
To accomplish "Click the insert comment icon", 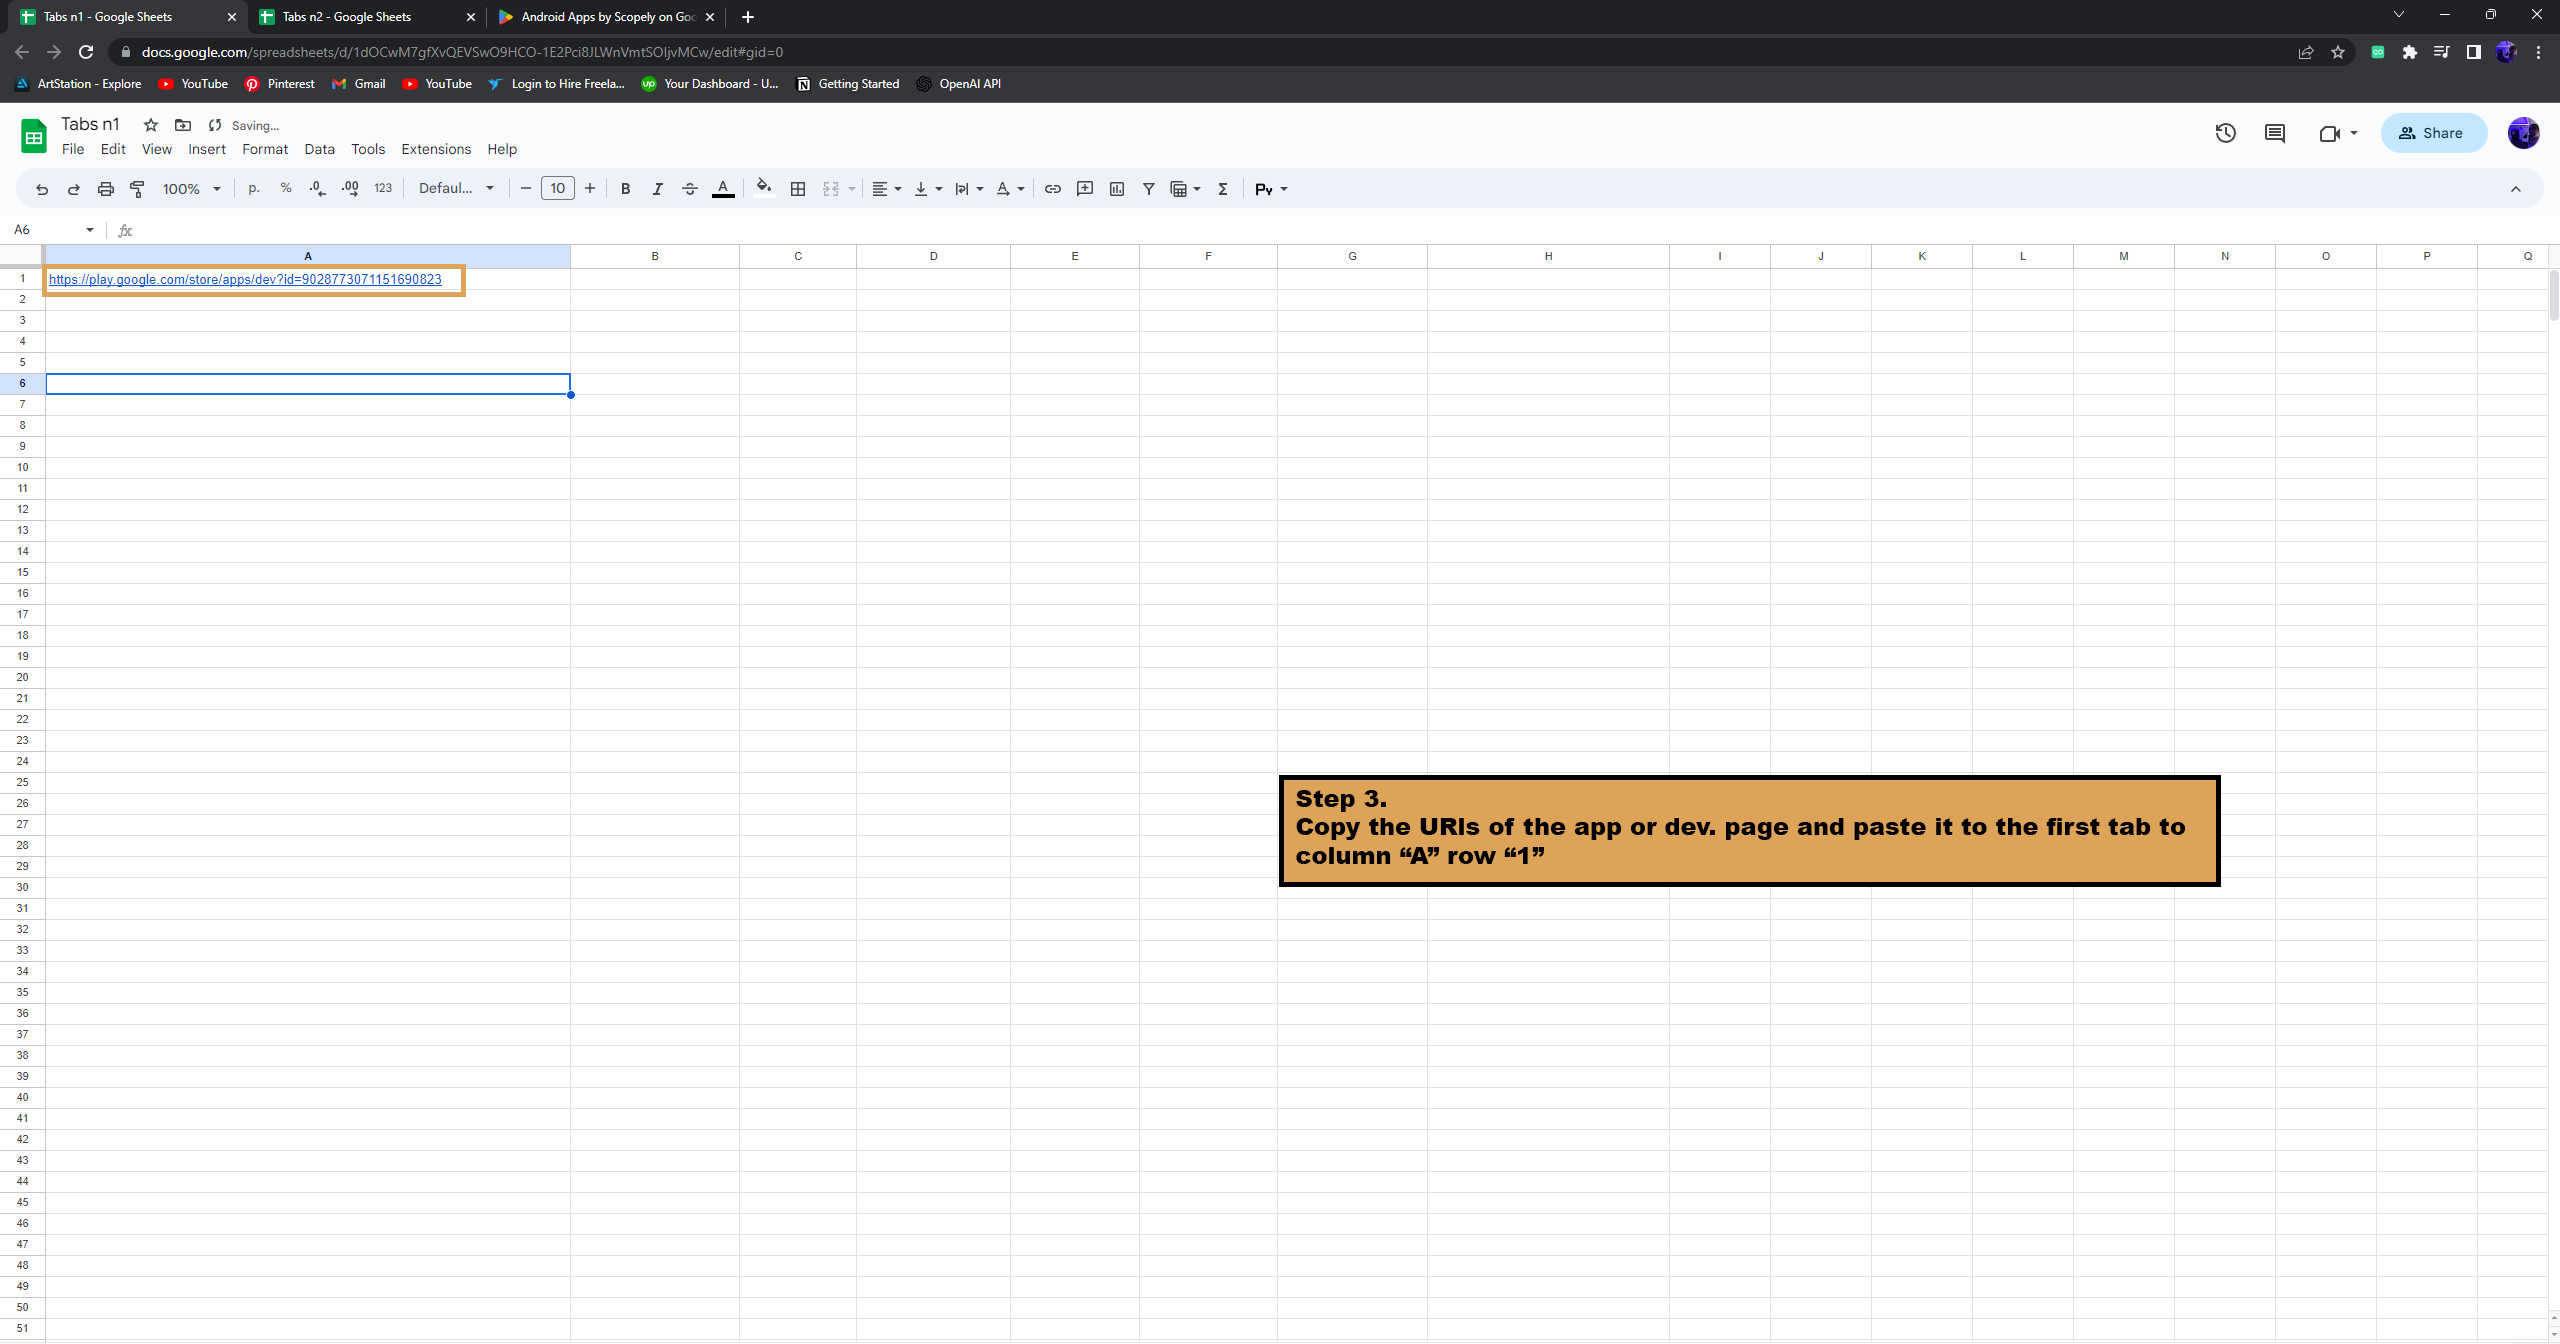I will pos(1084,189).
